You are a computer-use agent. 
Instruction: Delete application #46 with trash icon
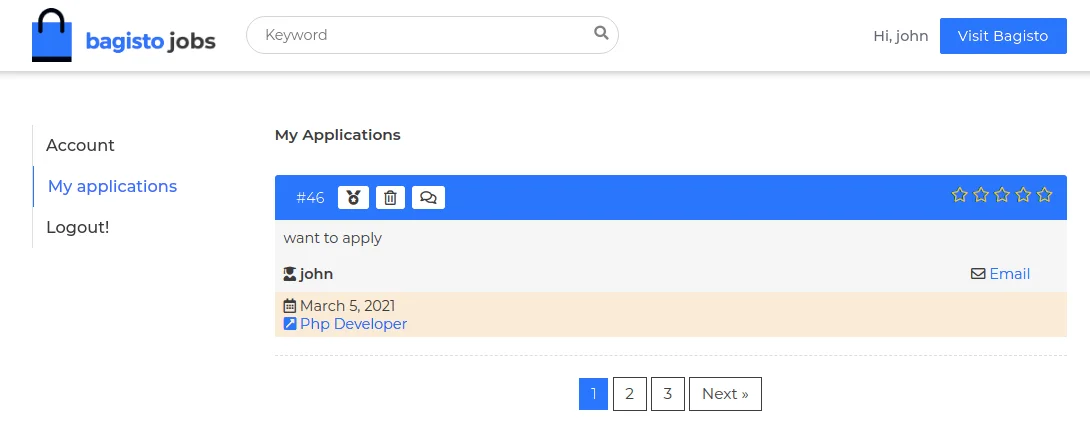click(x=390, y=197)
